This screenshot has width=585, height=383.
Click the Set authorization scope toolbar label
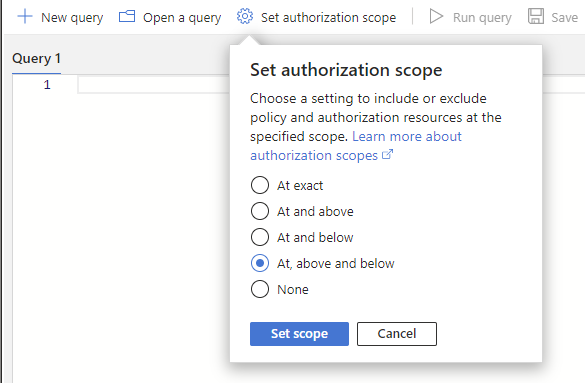(x=328, y=18)
